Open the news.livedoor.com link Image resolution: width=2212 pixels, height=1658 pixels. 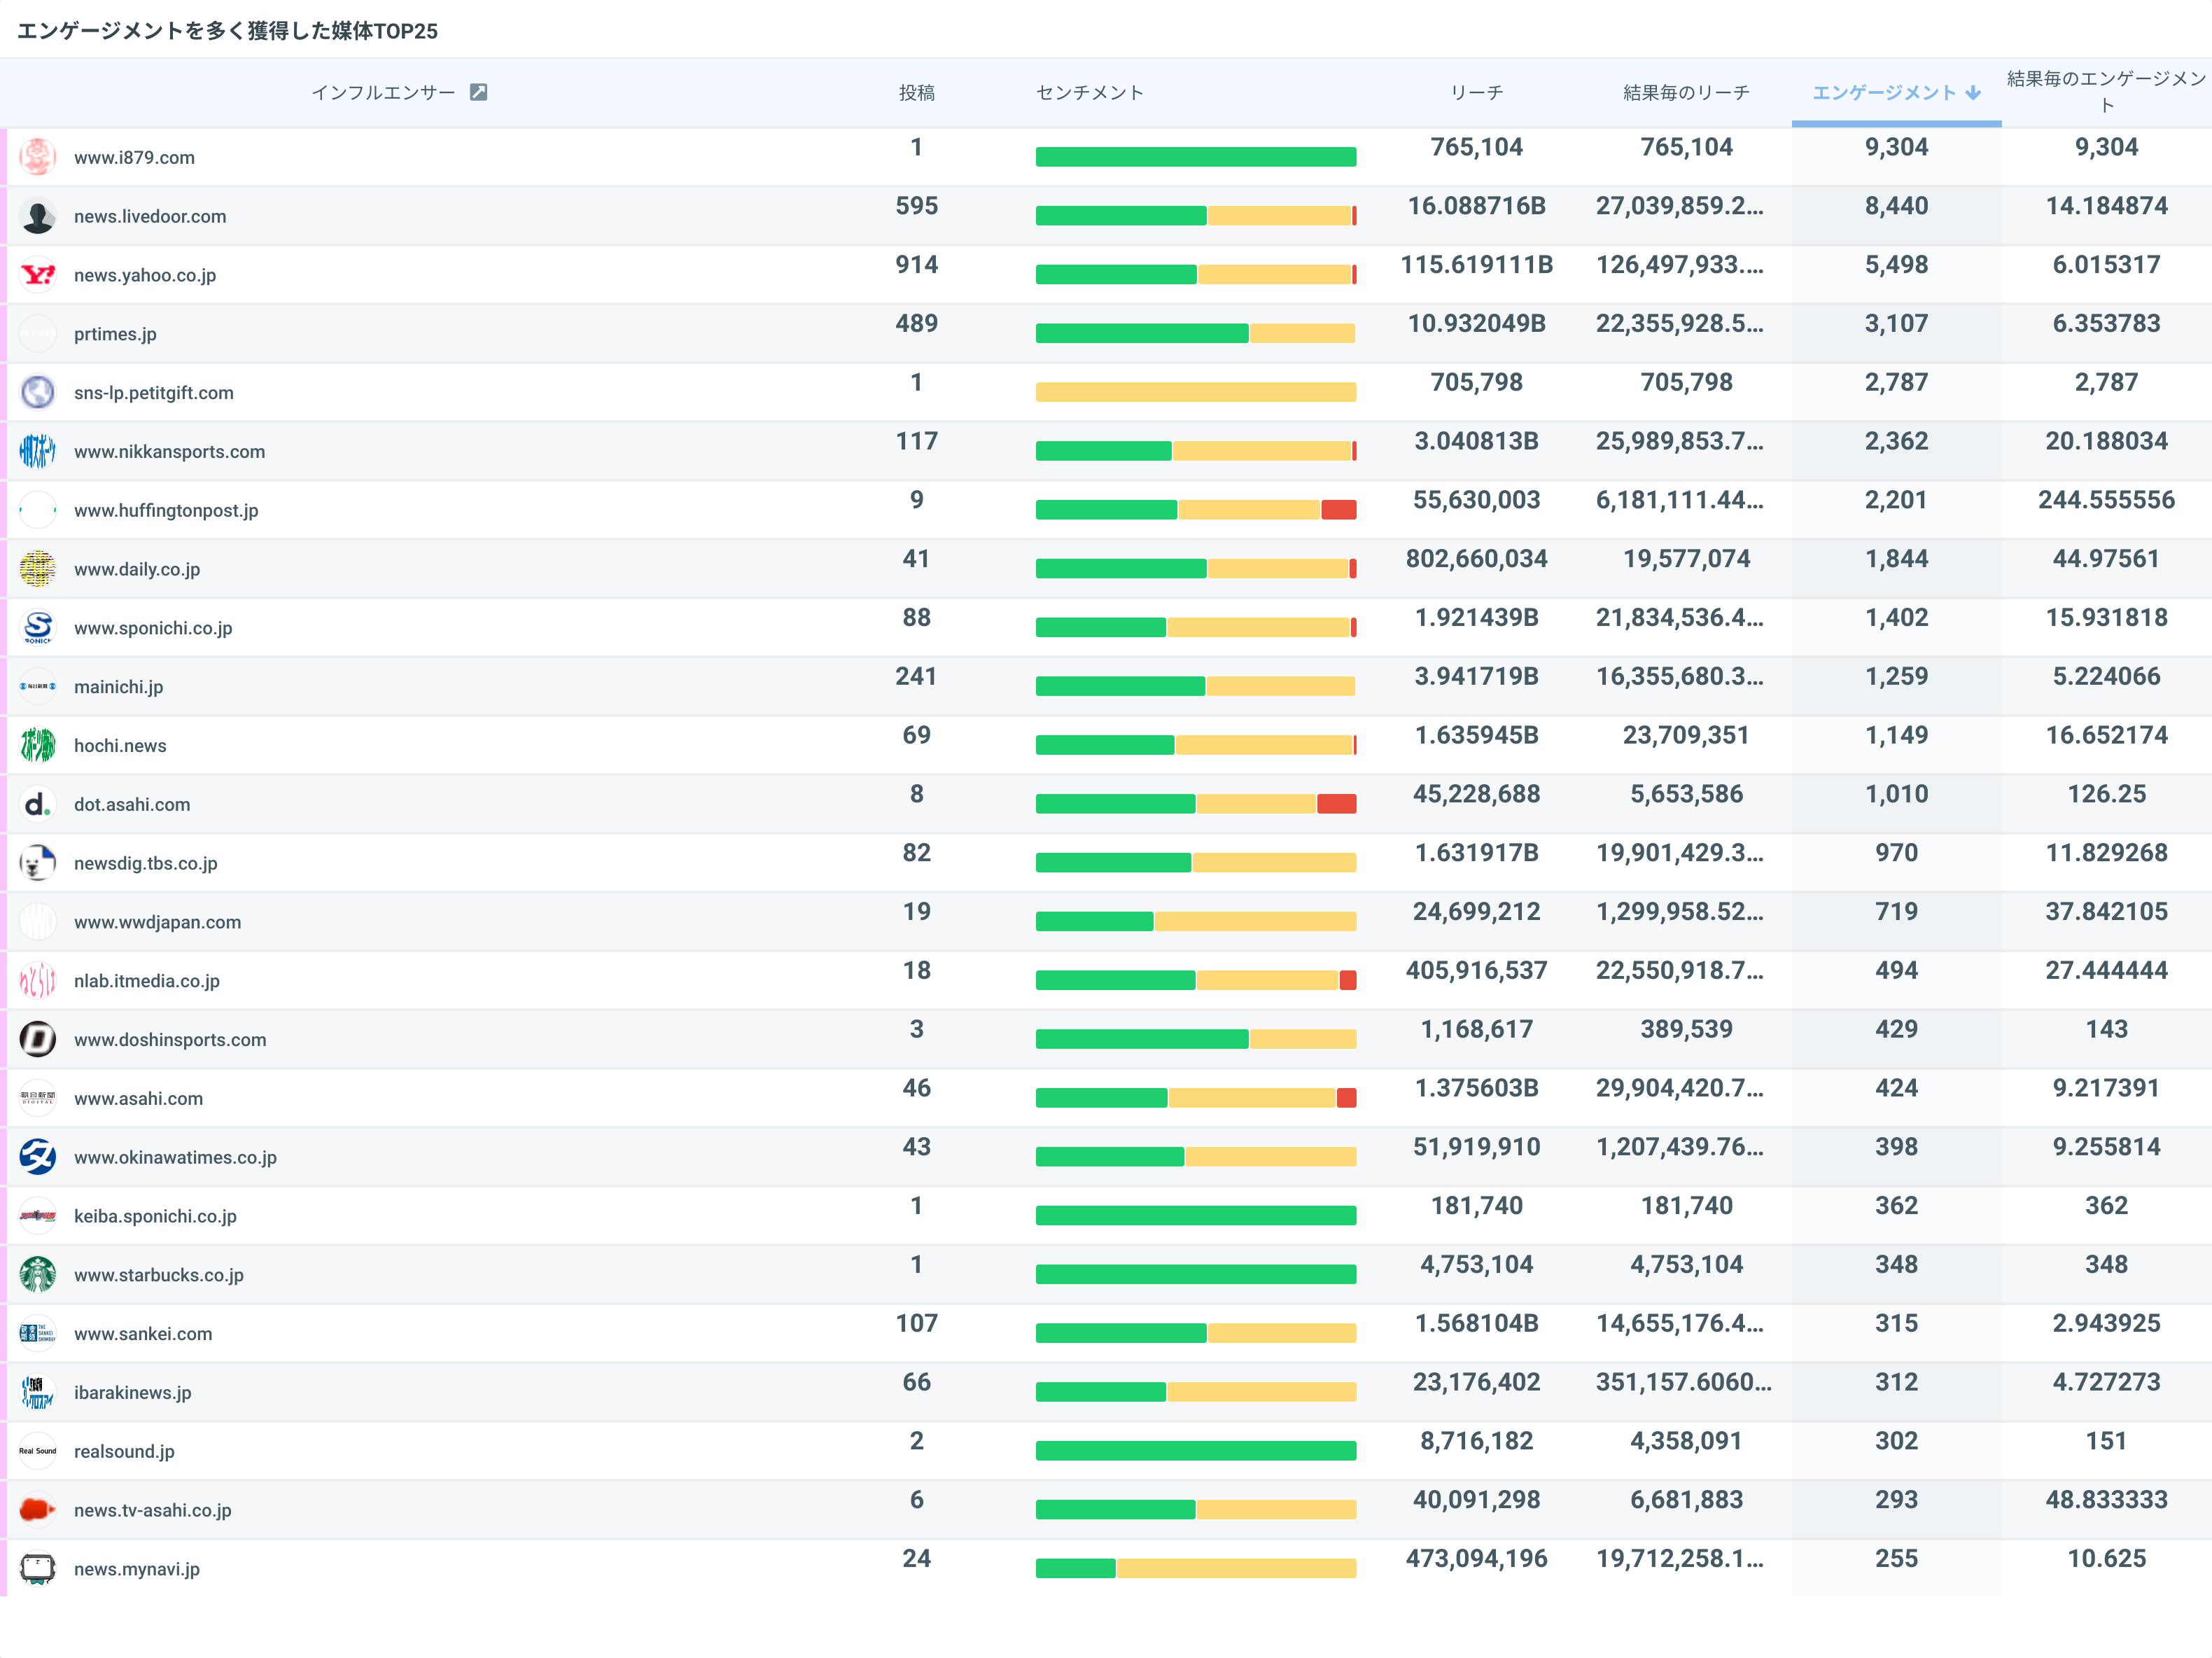150,216
